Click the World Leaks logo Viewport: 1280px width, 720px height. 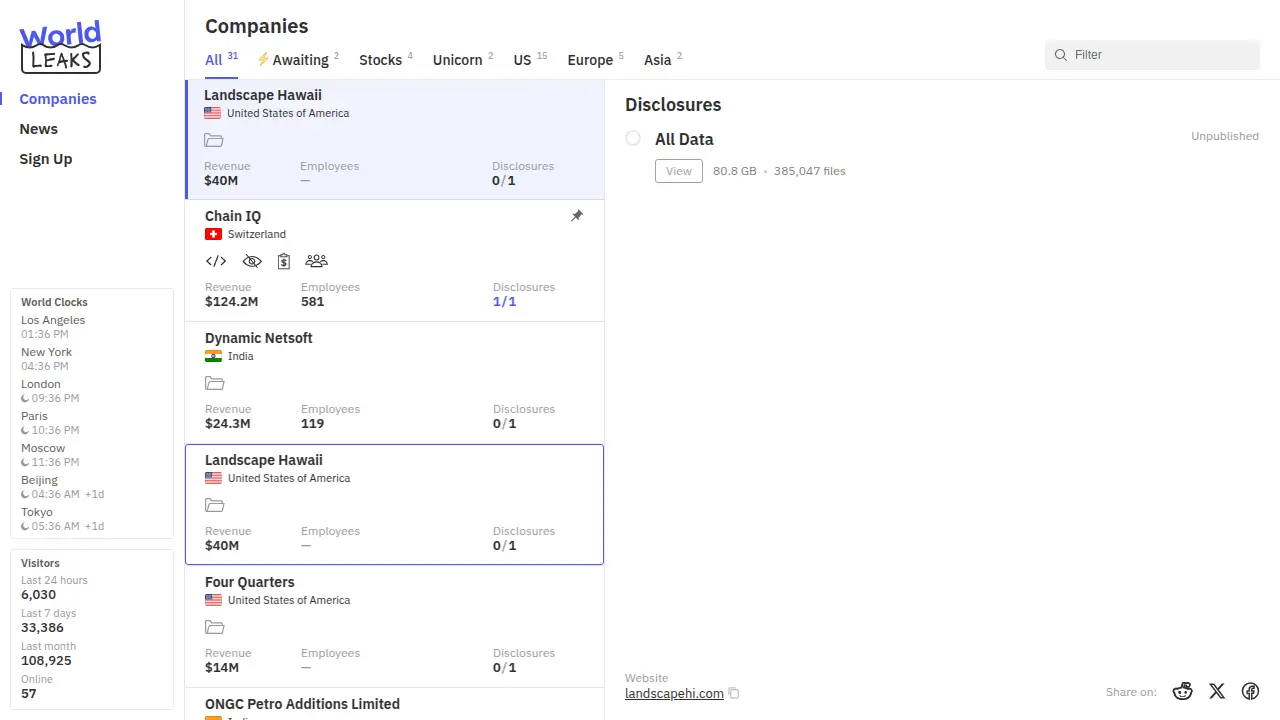pyautogui.click(x=60, y=47)
